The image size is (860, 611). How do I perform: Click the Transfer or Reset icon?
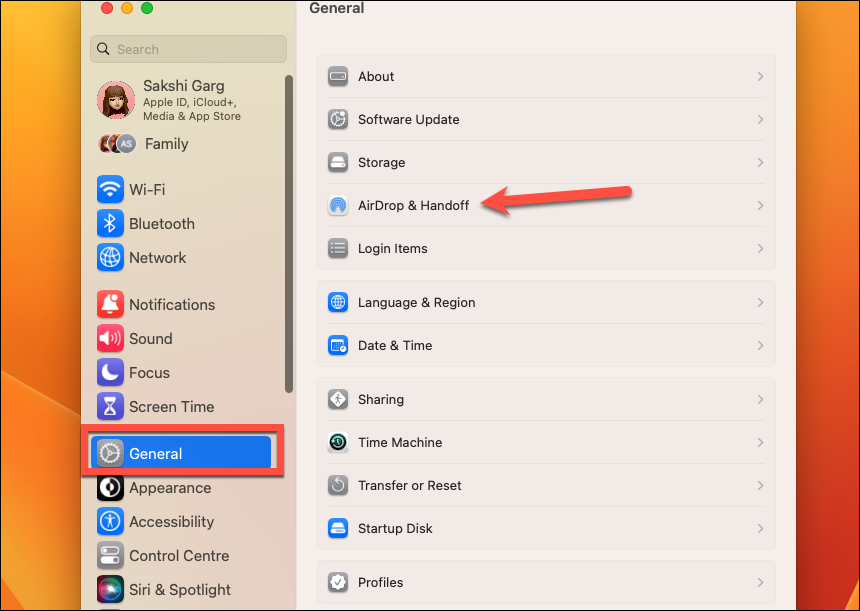[338, 485]
